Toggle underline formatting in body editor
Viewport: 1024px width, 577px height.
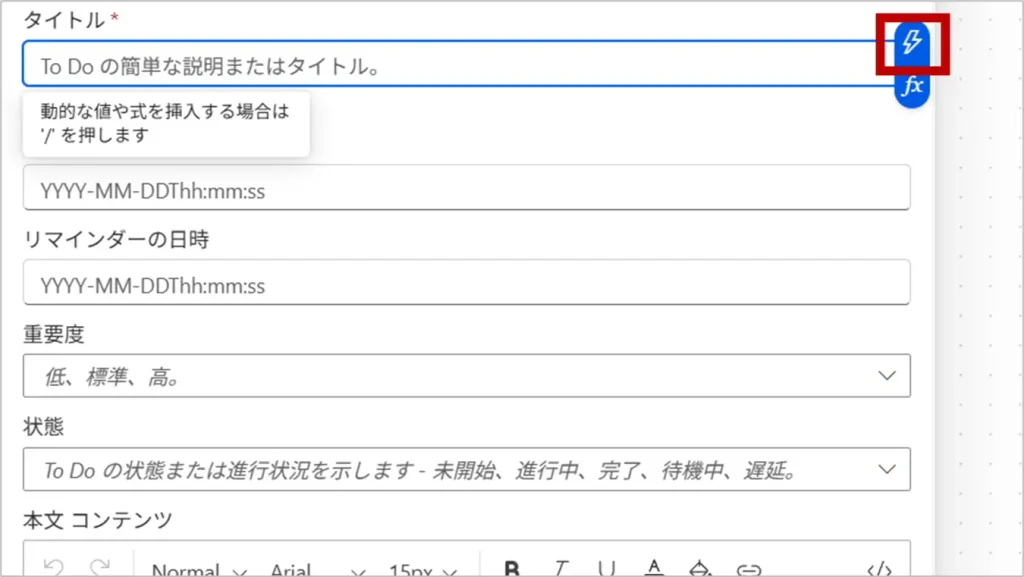click(607, 569)
